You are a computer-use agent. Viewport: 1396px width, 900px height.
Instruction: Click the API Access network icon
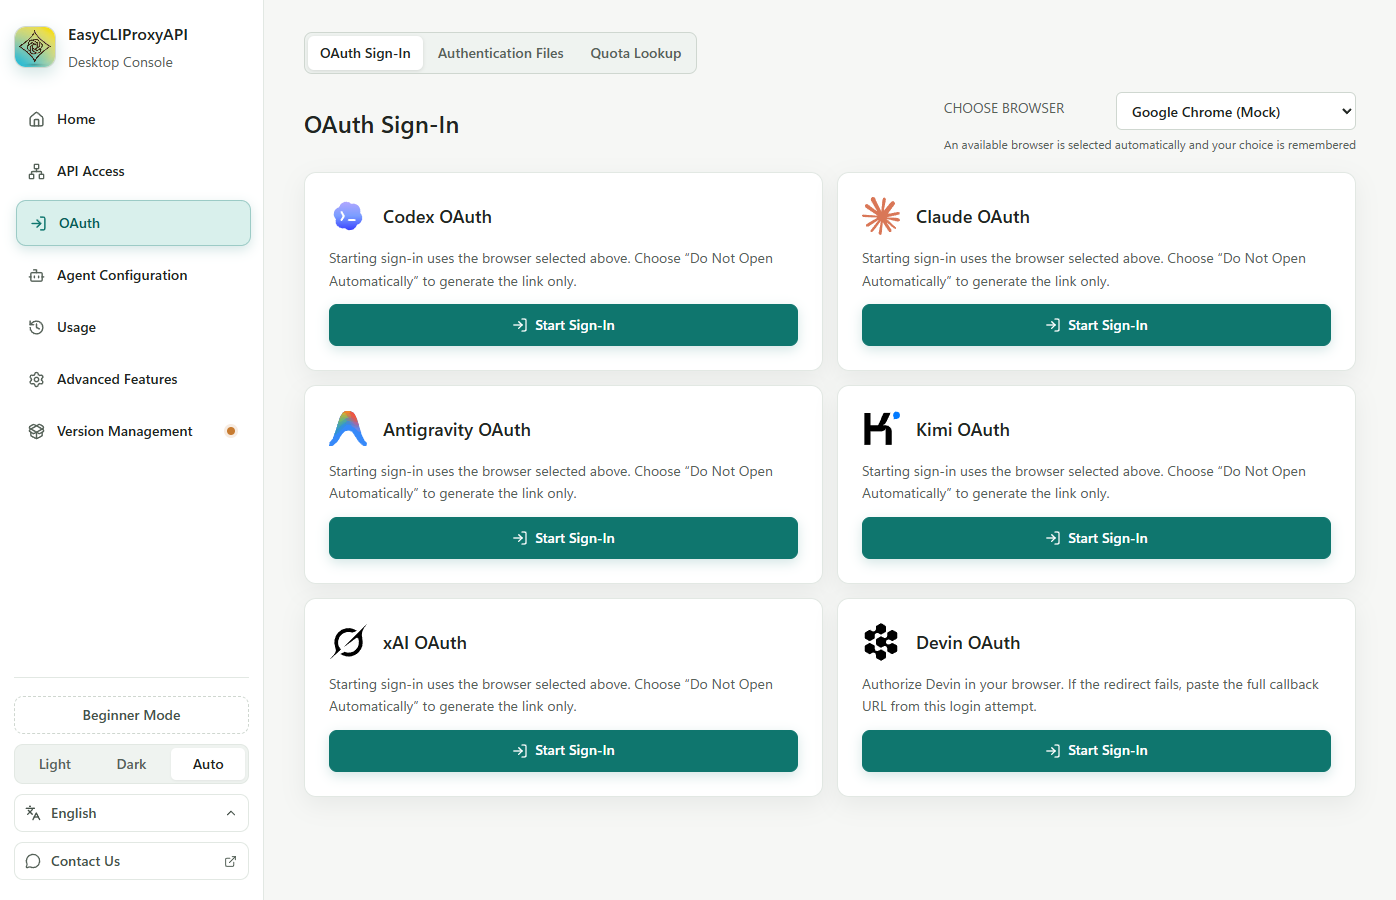pyautogui.click(x=37, y=171)
